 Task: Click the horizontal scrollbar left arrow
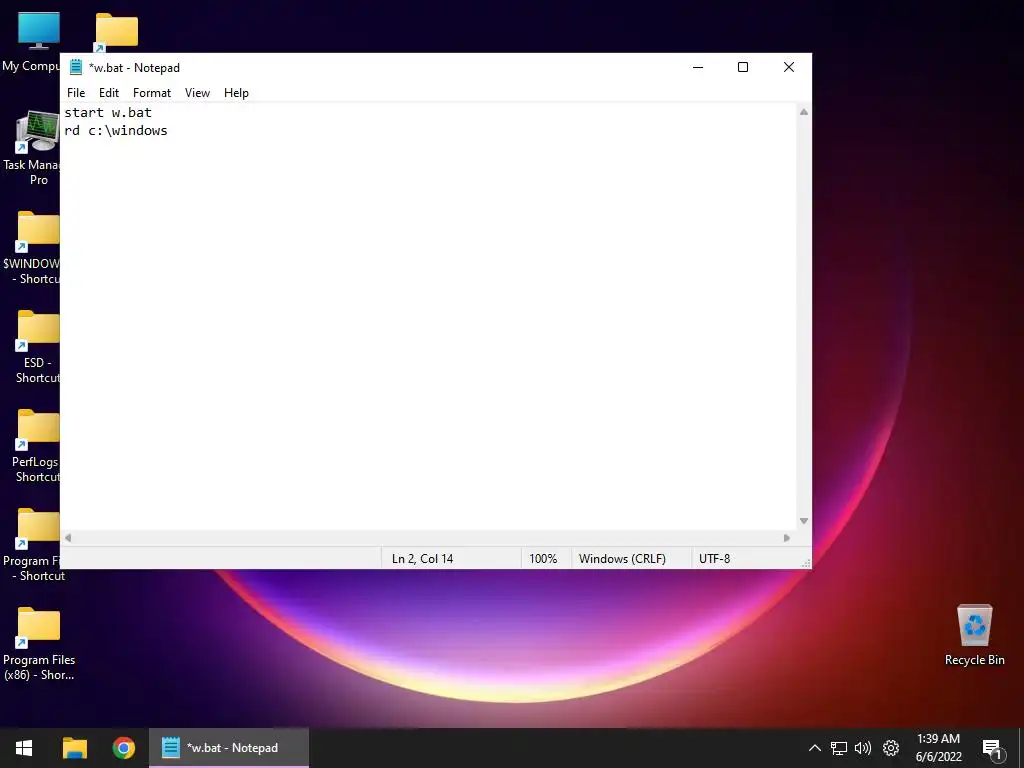click(x=68, y=538)
